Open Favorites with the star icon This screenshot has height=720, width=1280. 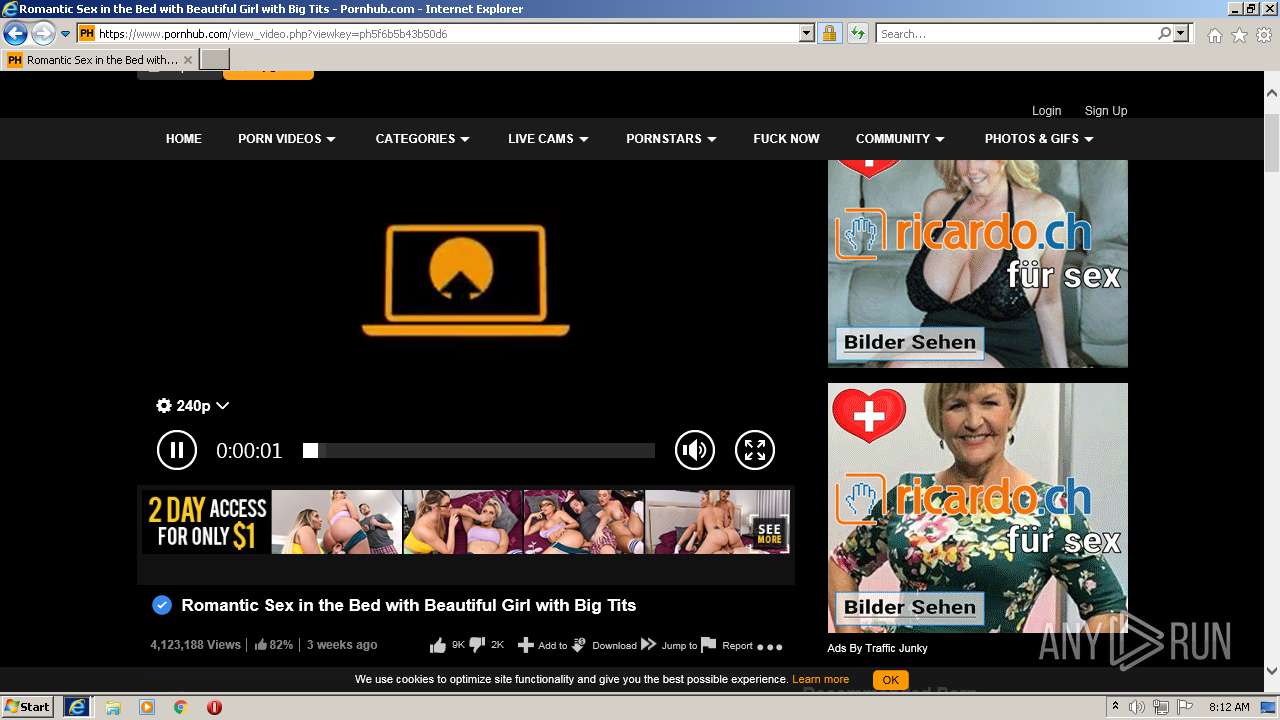(x=1239, y=35)
